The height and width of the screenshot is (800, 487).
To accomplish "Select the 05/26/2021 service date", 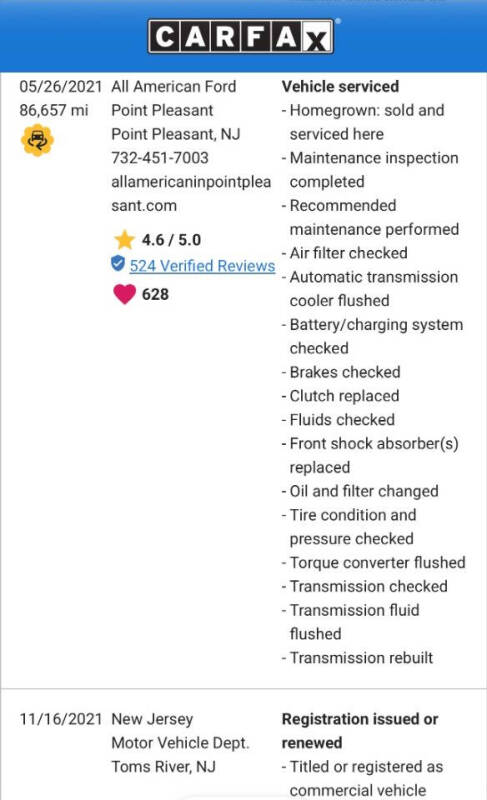I will pos(61,87).
